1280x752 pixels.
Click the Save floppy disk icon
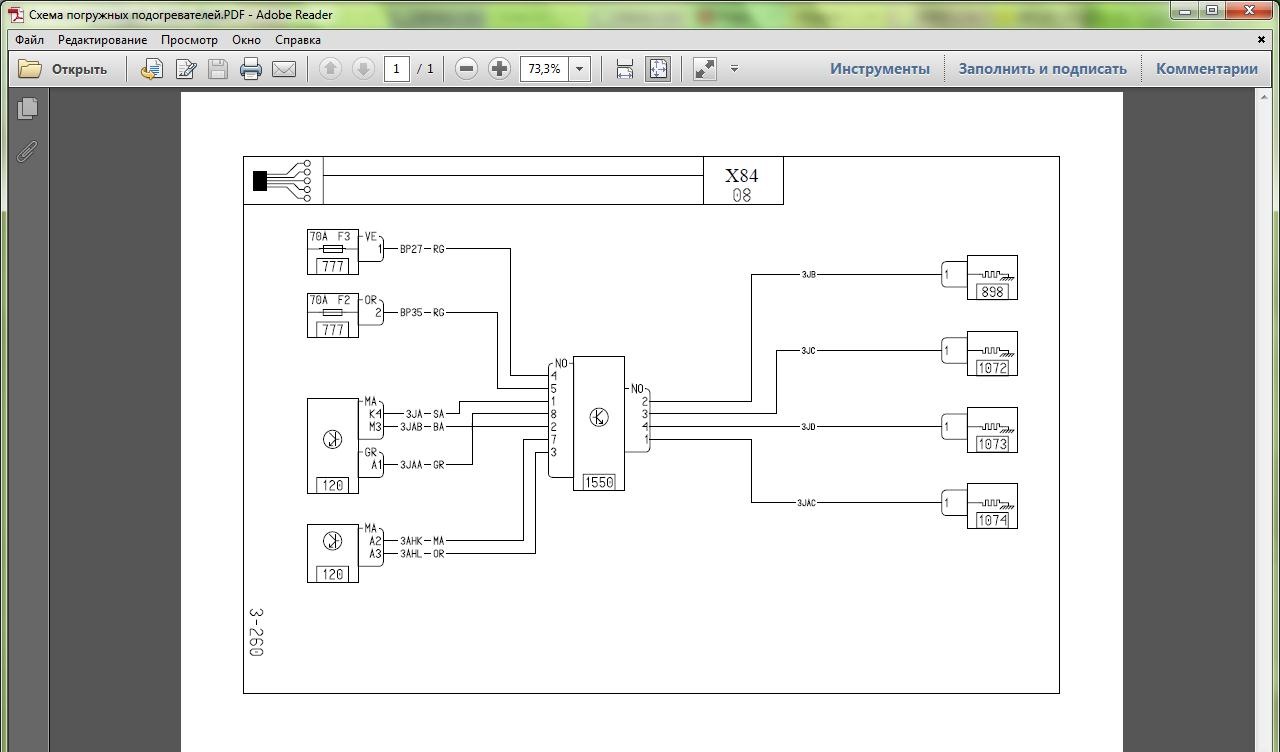(x=218, y=69)
